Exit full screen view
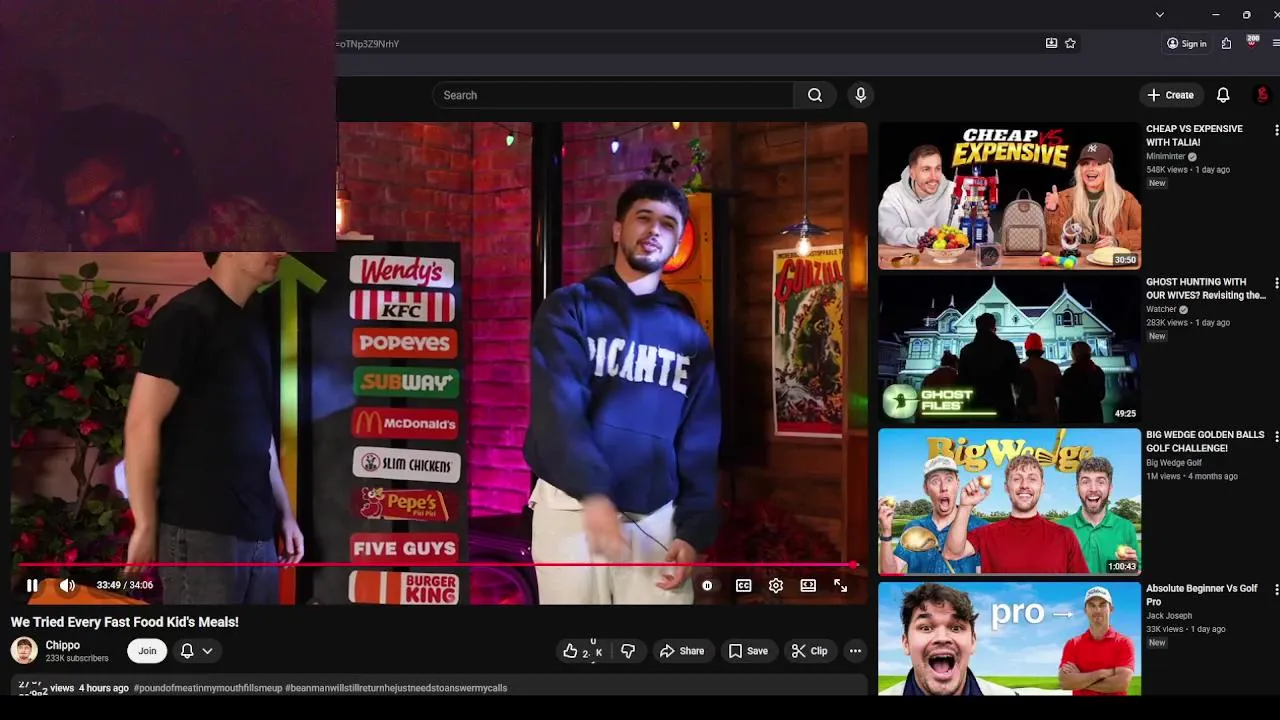Viewport: 1280px width, 720px height. pyautogui.click(x=840, y=586)
